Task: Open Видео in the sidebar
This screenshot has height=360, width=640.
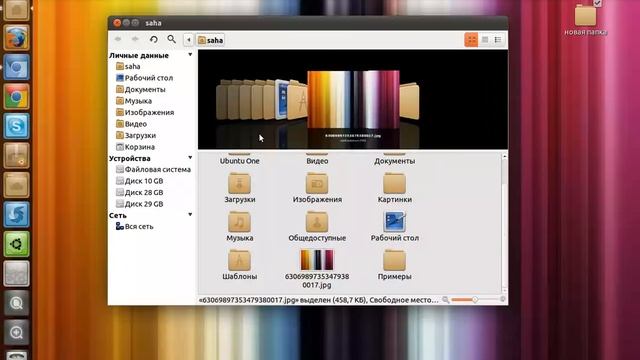Action: click(131, 123)
